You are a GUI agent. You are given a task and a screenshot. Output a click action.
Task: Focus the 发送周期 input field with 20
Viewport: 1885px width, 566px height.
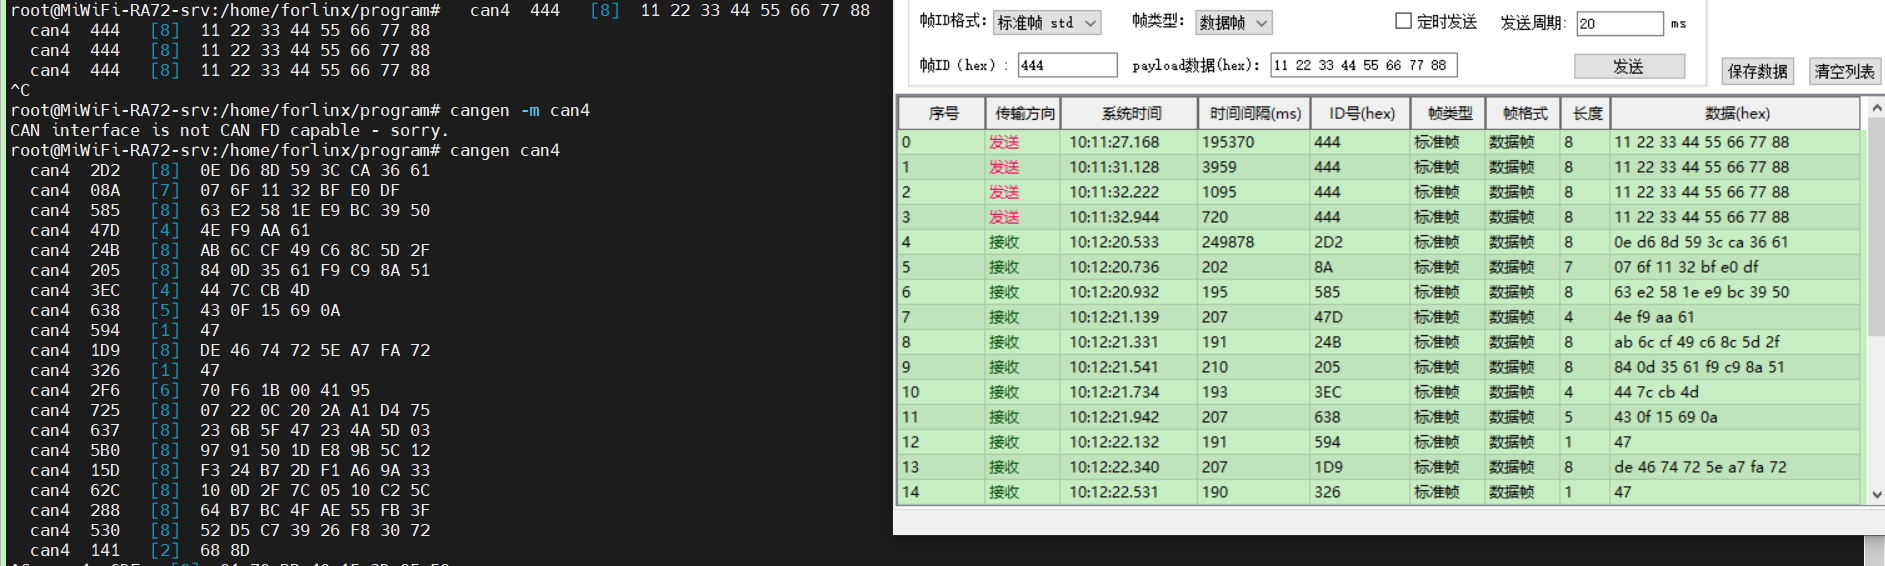(1620, 24)
